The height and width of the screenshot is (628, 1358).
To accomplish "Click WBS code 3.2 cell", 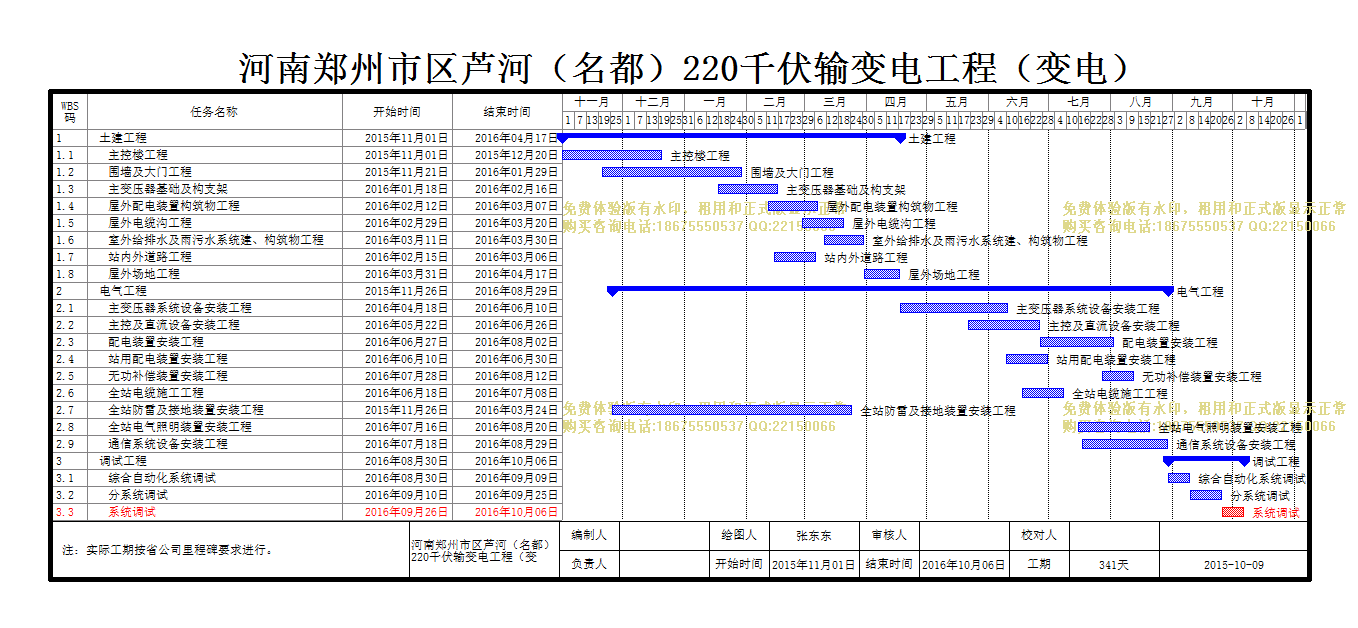I will (x=70, y=495).
